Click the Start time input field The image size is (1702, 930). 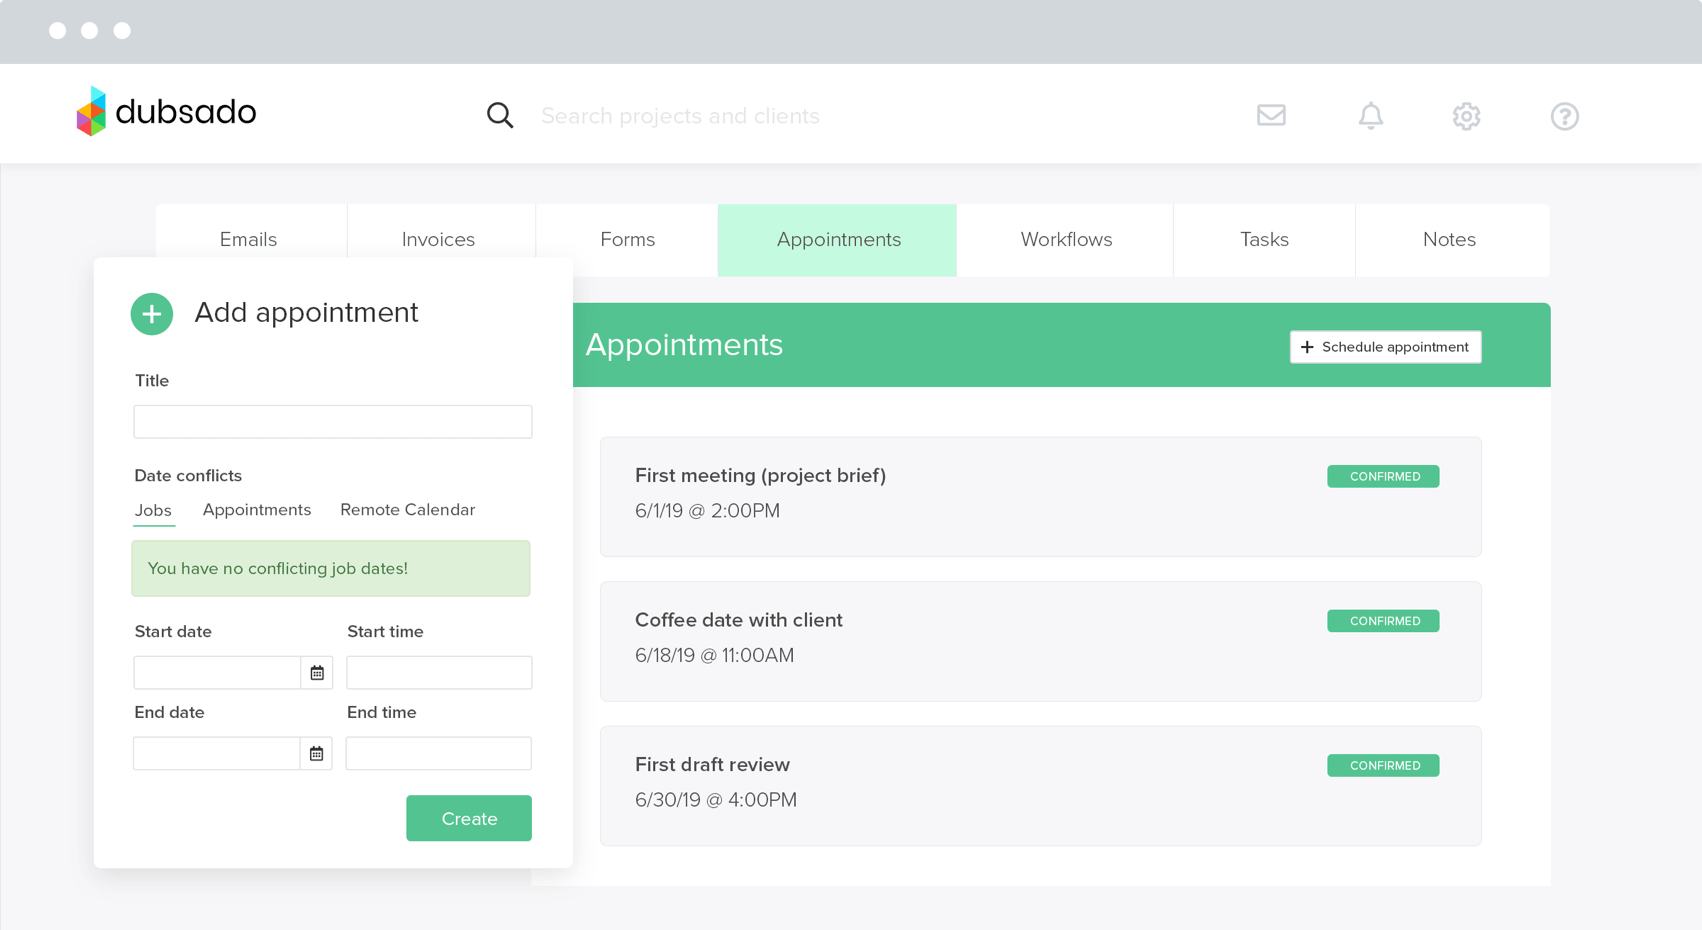coord(439,673)
